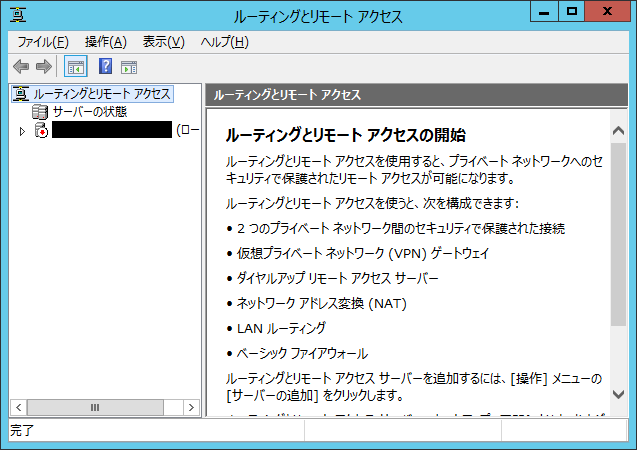The image size is (637, 450).
Task: Expand the redacted server node in the tree
Action: tap(22, 130)
